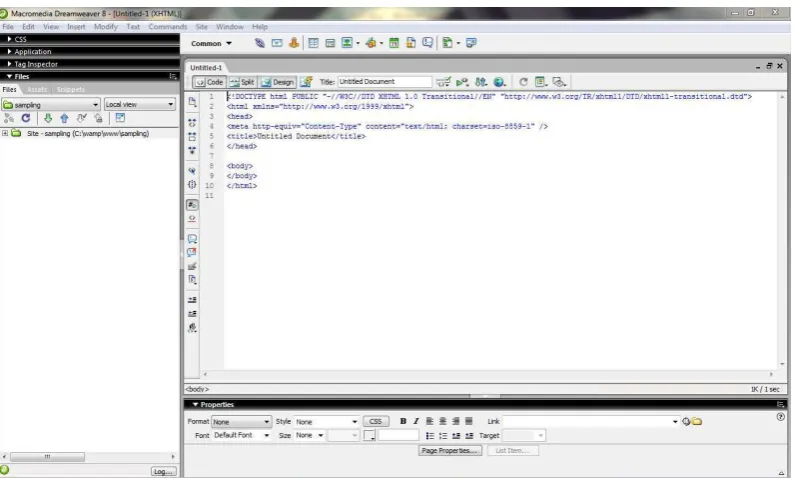Screen dimensions: 795x478
Task: Open the Site menu
Action: click(201, 27)
